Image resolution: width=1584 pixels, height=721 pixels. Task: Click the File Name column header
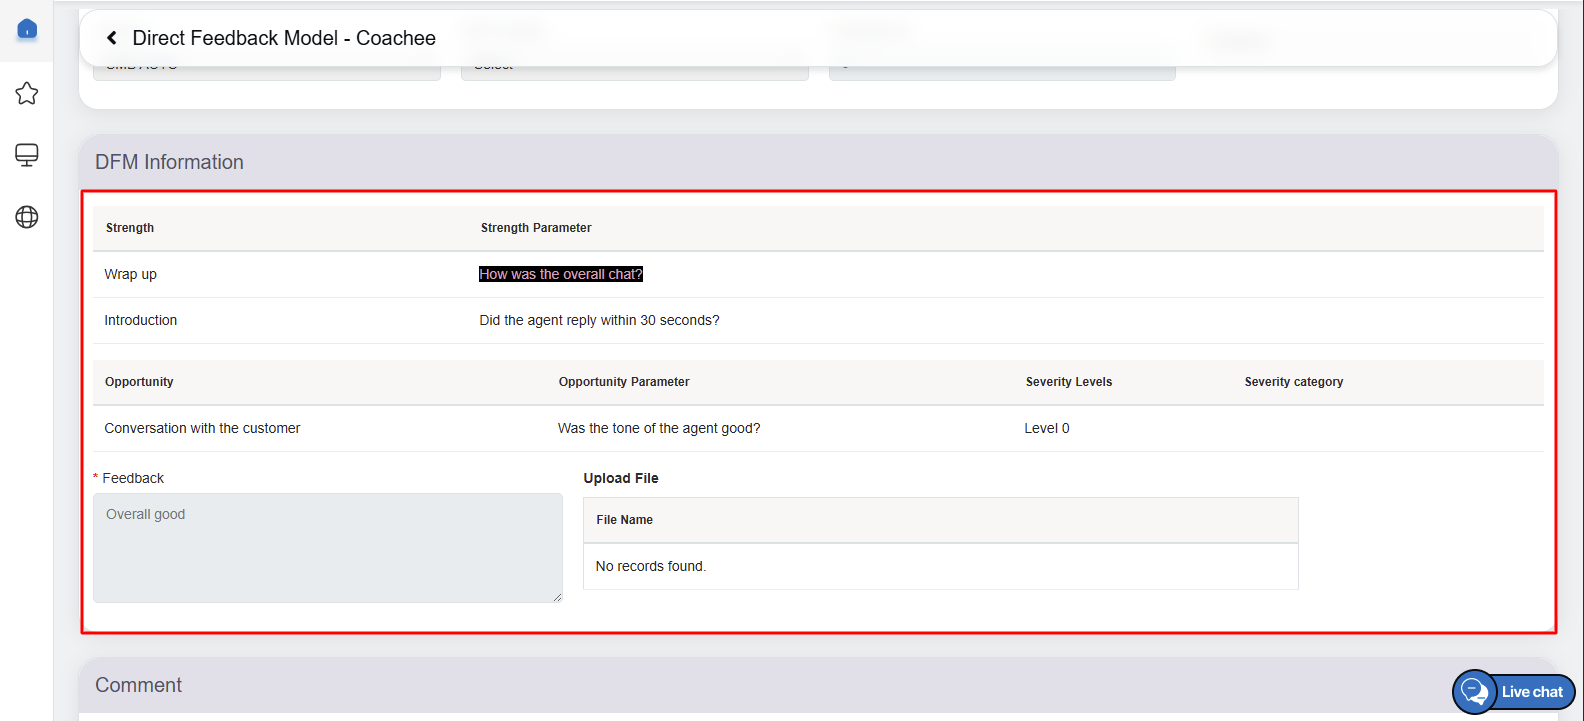(x=624, y=520)
